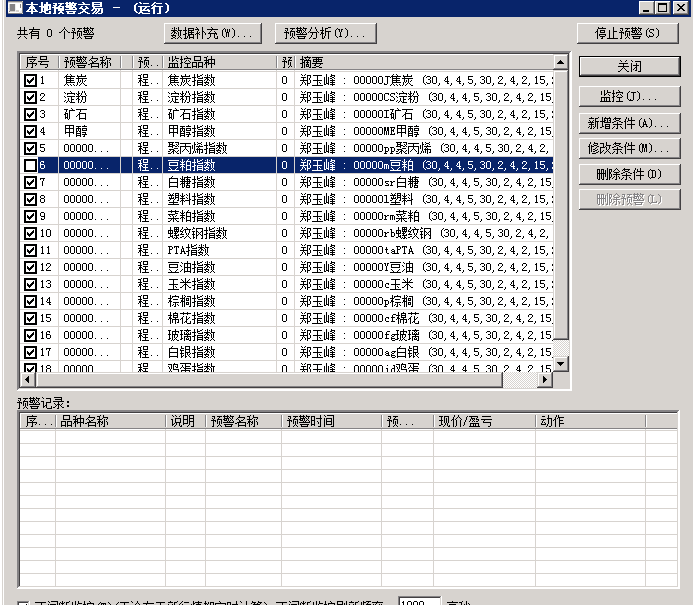Image resolution: width=693 pixels, height=605 pixels.
Task: Open the 监控(J) settings
Action: [629, 97]
